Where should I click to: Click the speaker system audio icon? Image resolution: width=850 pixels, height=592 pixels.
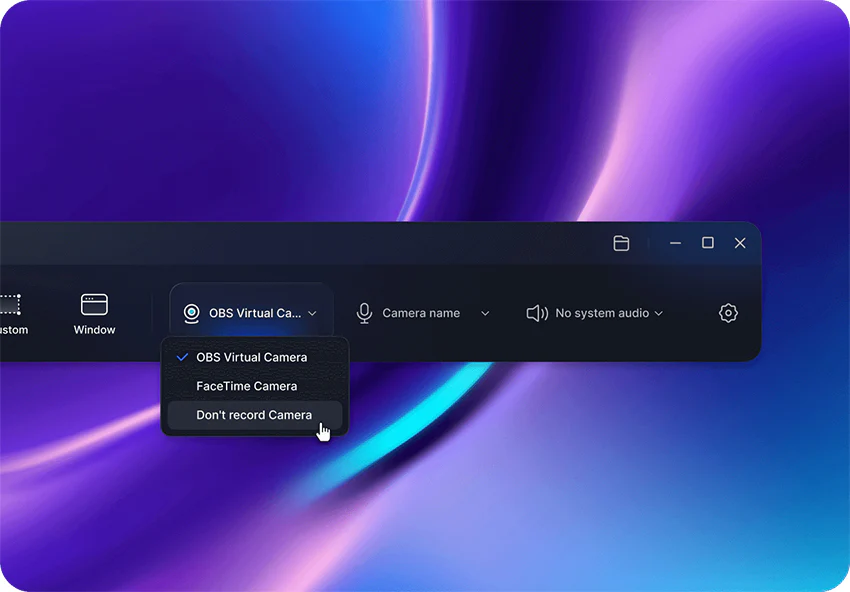click(537, 313)
